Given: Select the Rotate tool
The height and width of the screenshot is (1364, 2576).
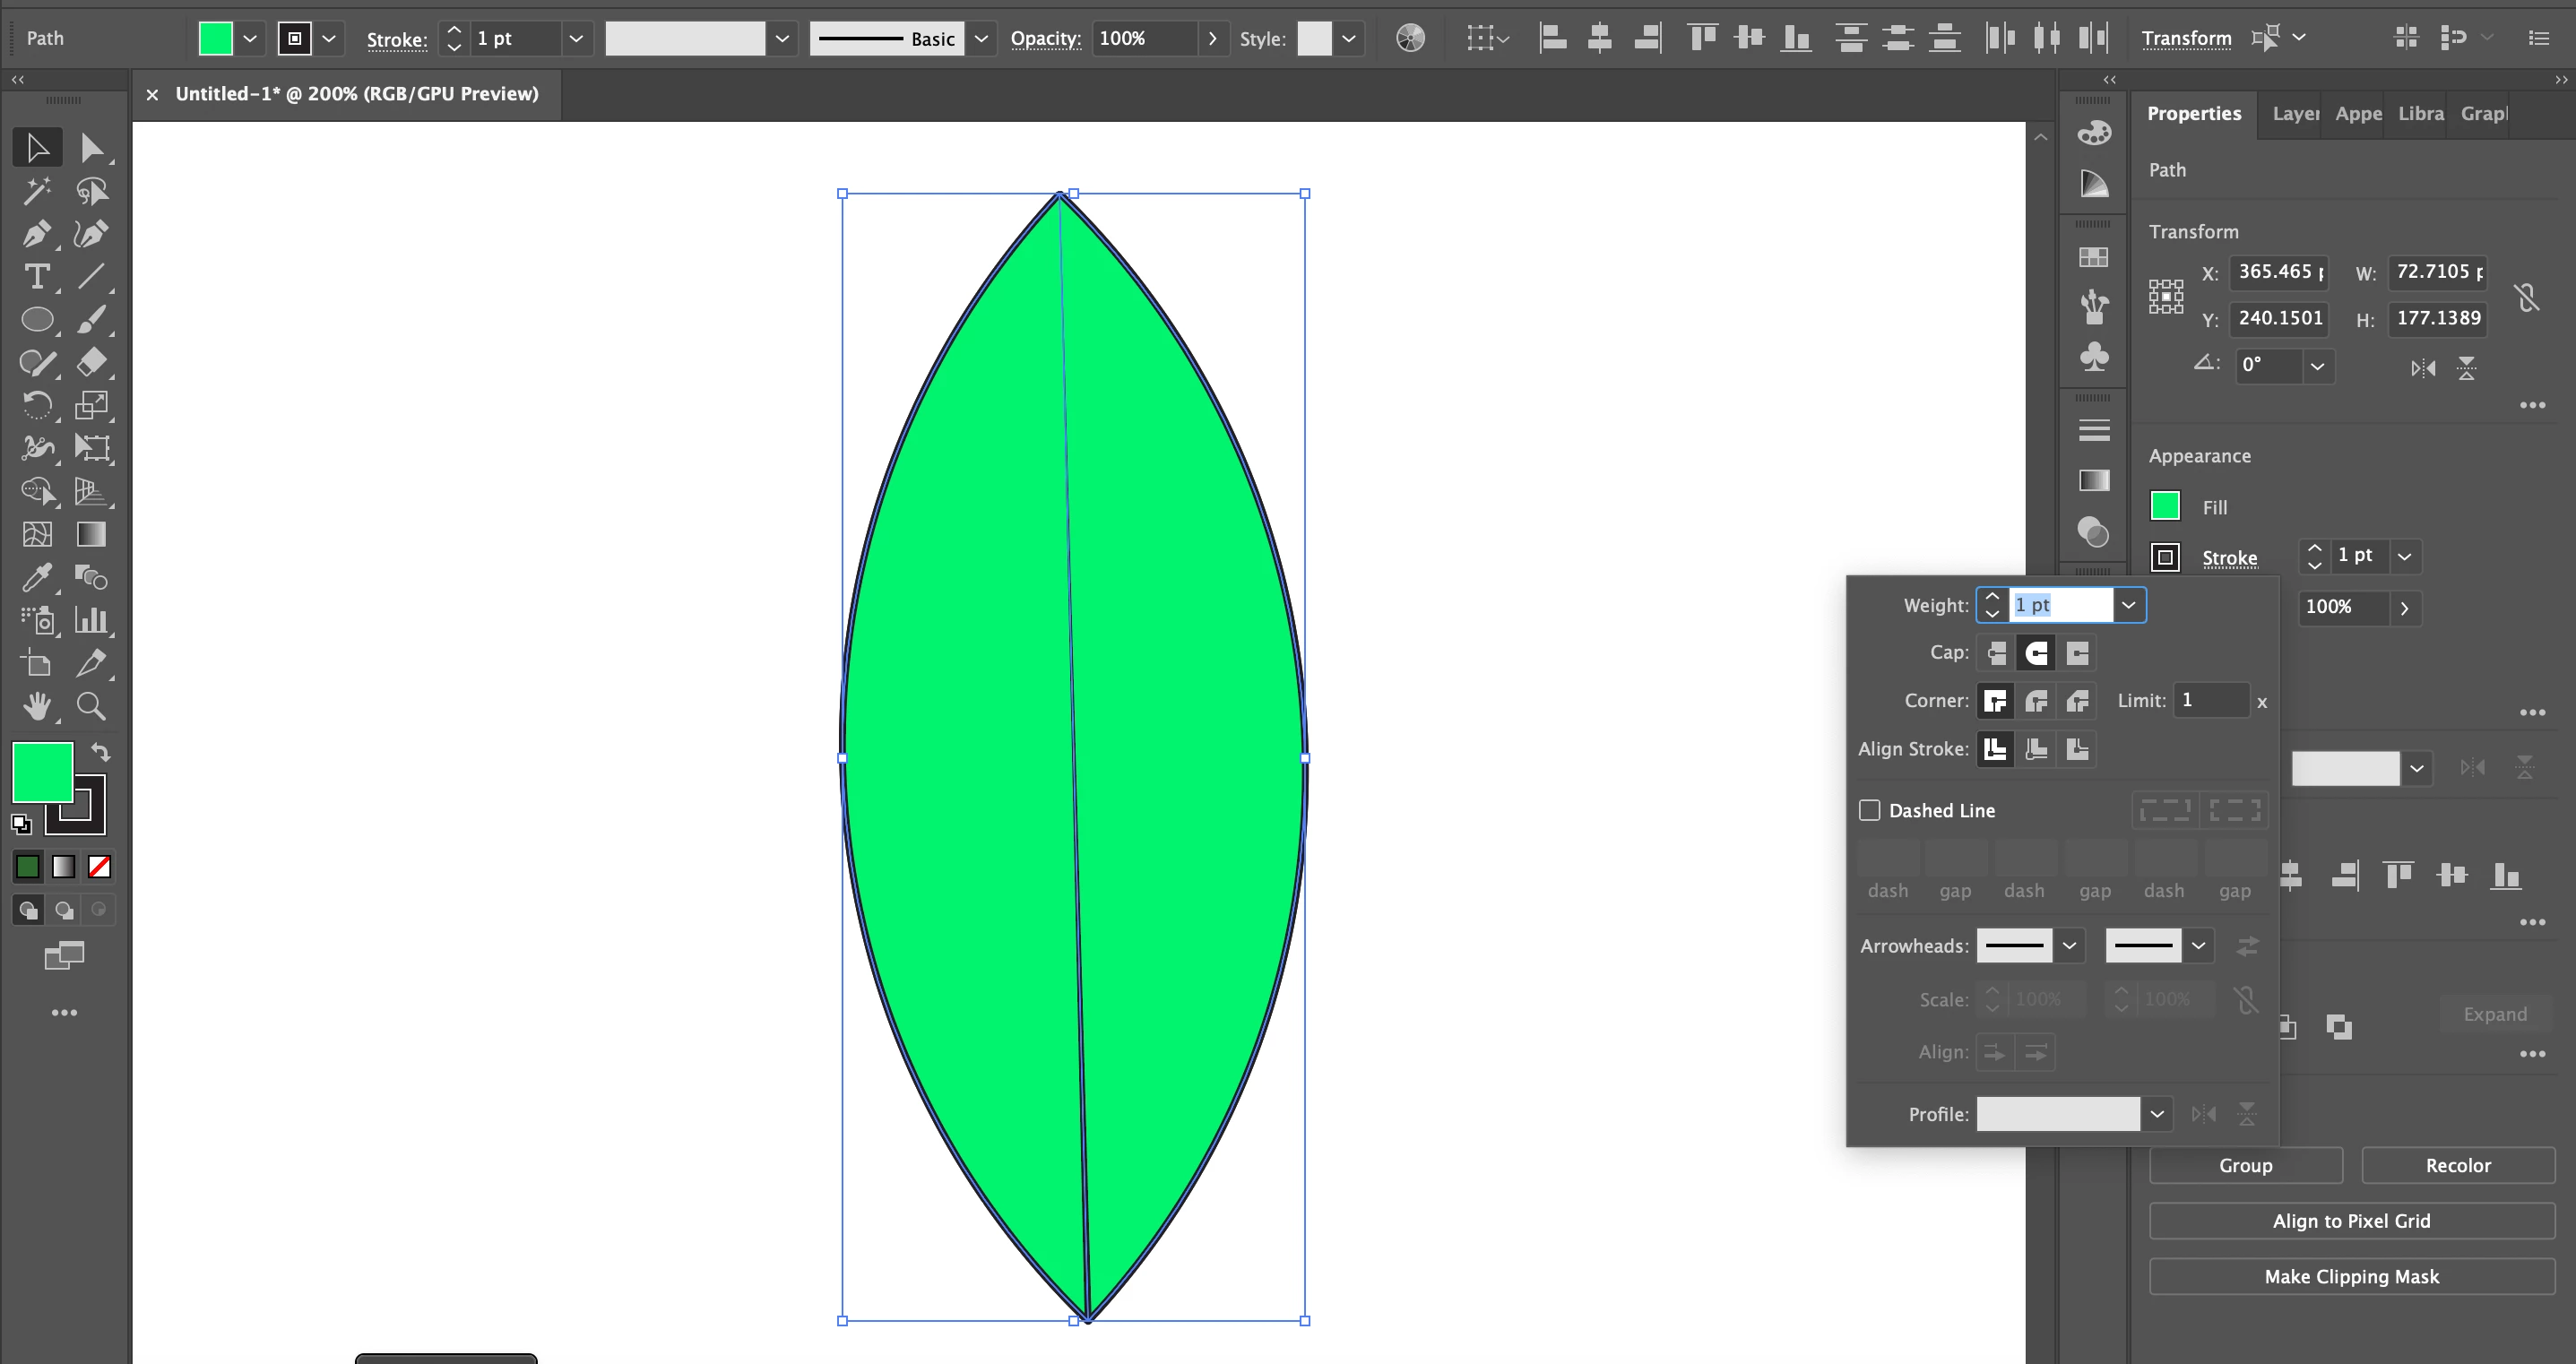Looking at the screenshot, I should tap(36, 405).
